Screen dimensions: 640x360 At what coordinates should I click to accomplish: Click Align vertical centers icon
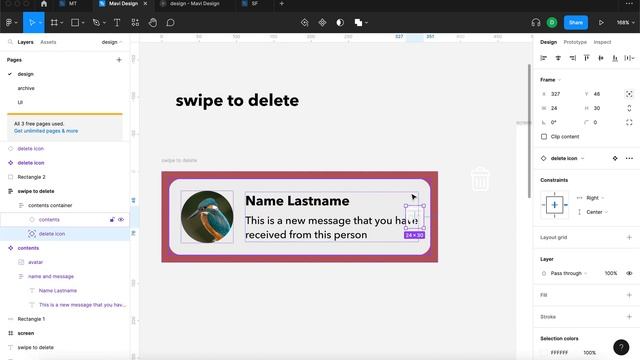[601, 58]
